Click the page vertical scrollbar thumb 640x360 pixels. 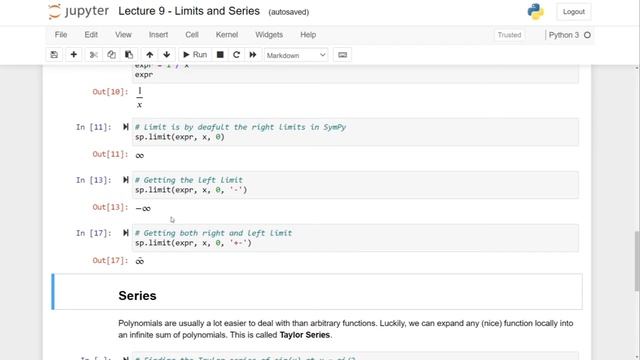637,261
